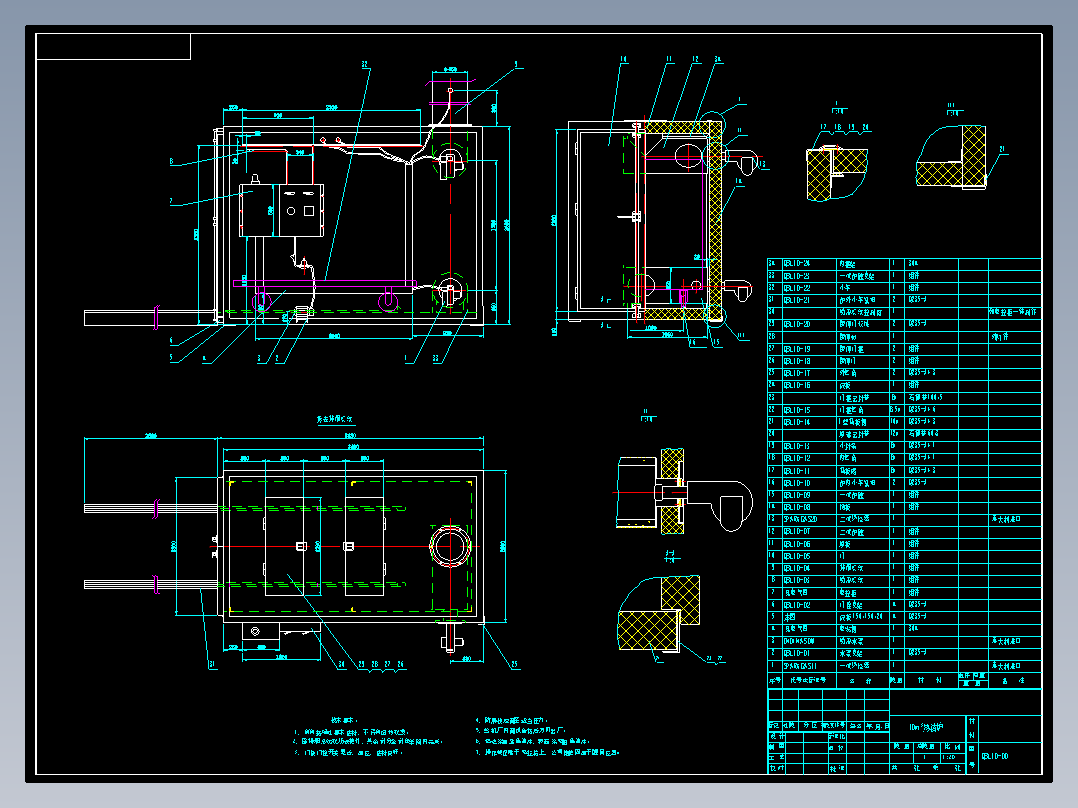Select the part code ending 10-15 in parts list
The height and width of the screenshot is (808, 1078).
point(797,410)
